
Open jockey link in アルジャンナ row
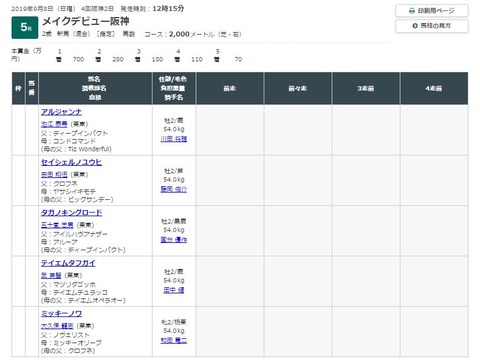(174, 139)
